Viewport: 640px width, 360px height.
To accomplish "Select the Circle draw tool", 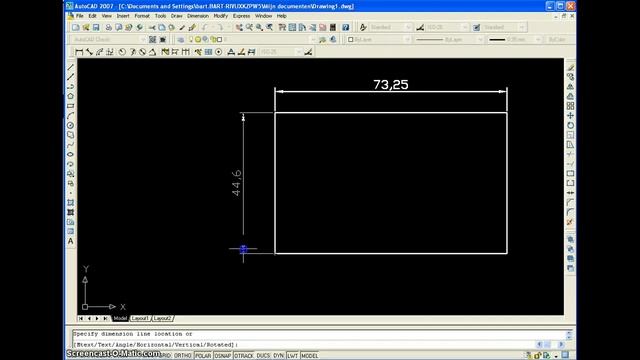I will [71, 125].
